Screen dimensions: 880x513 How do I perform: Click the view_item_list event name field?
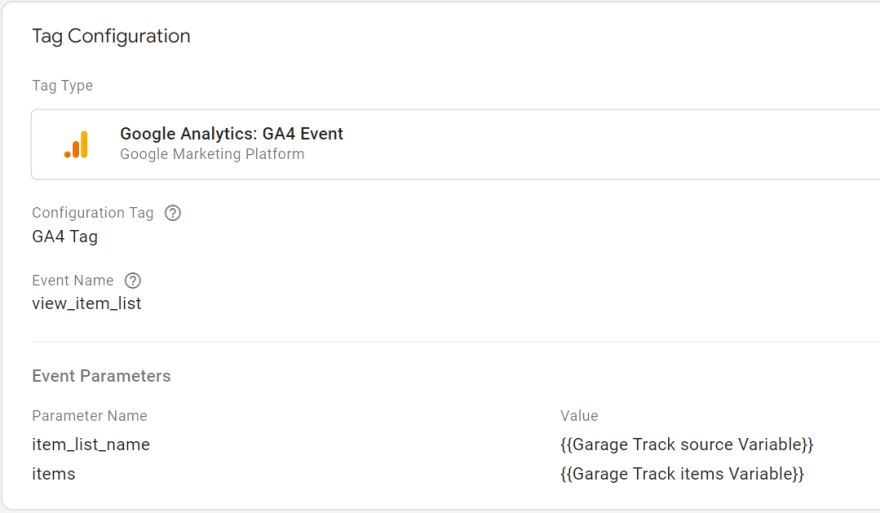click(x=87, y=303)
